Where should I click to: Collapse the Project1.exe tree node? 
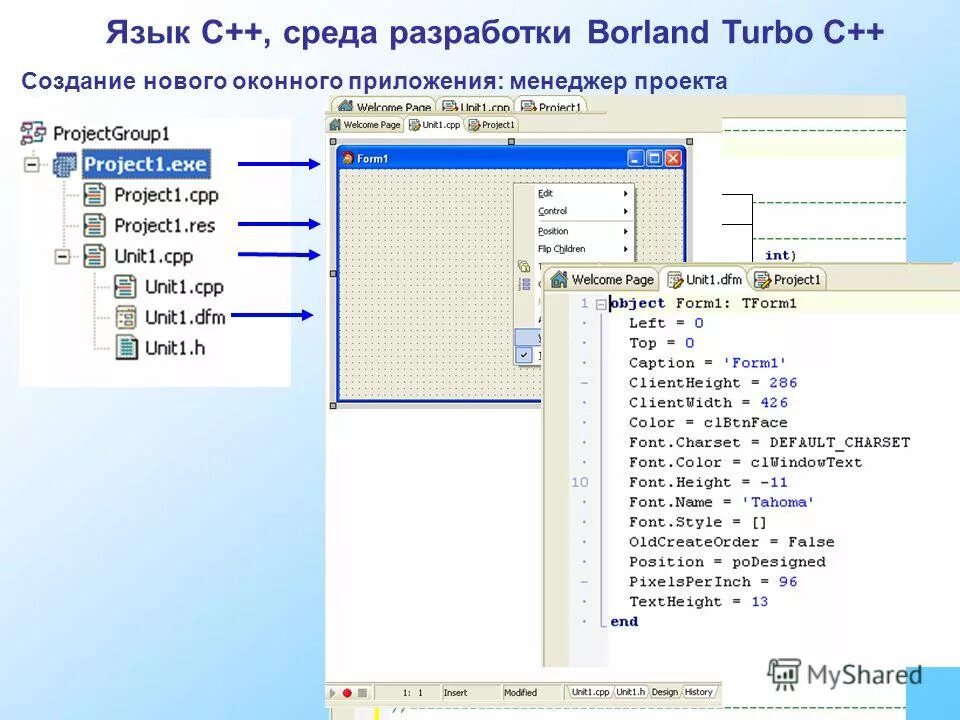pyautogui.click(x=31, y=163)
